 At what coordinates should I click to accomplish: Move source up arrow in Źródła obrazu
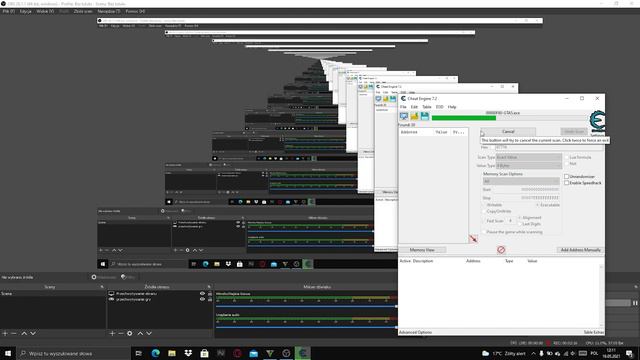140,333
